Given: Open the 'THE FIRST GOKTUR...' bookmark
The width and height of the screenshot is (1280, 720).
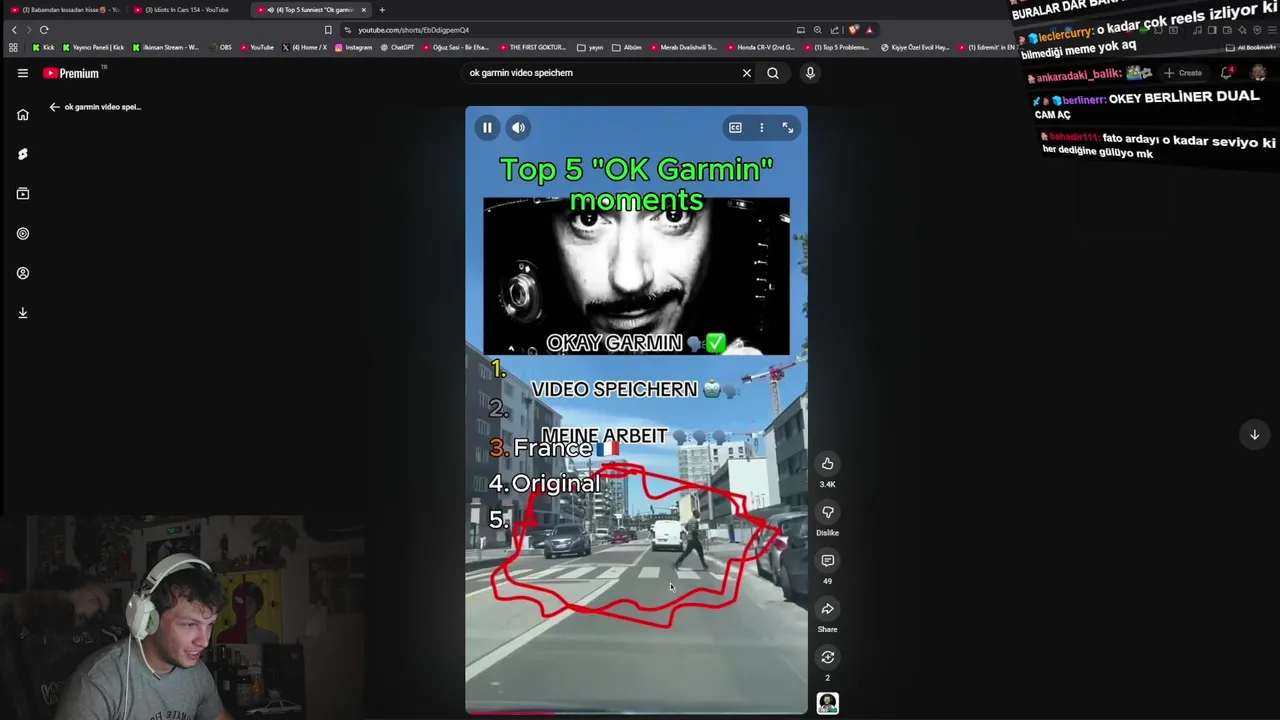Looking at the screenshot, I should point(533,47).
